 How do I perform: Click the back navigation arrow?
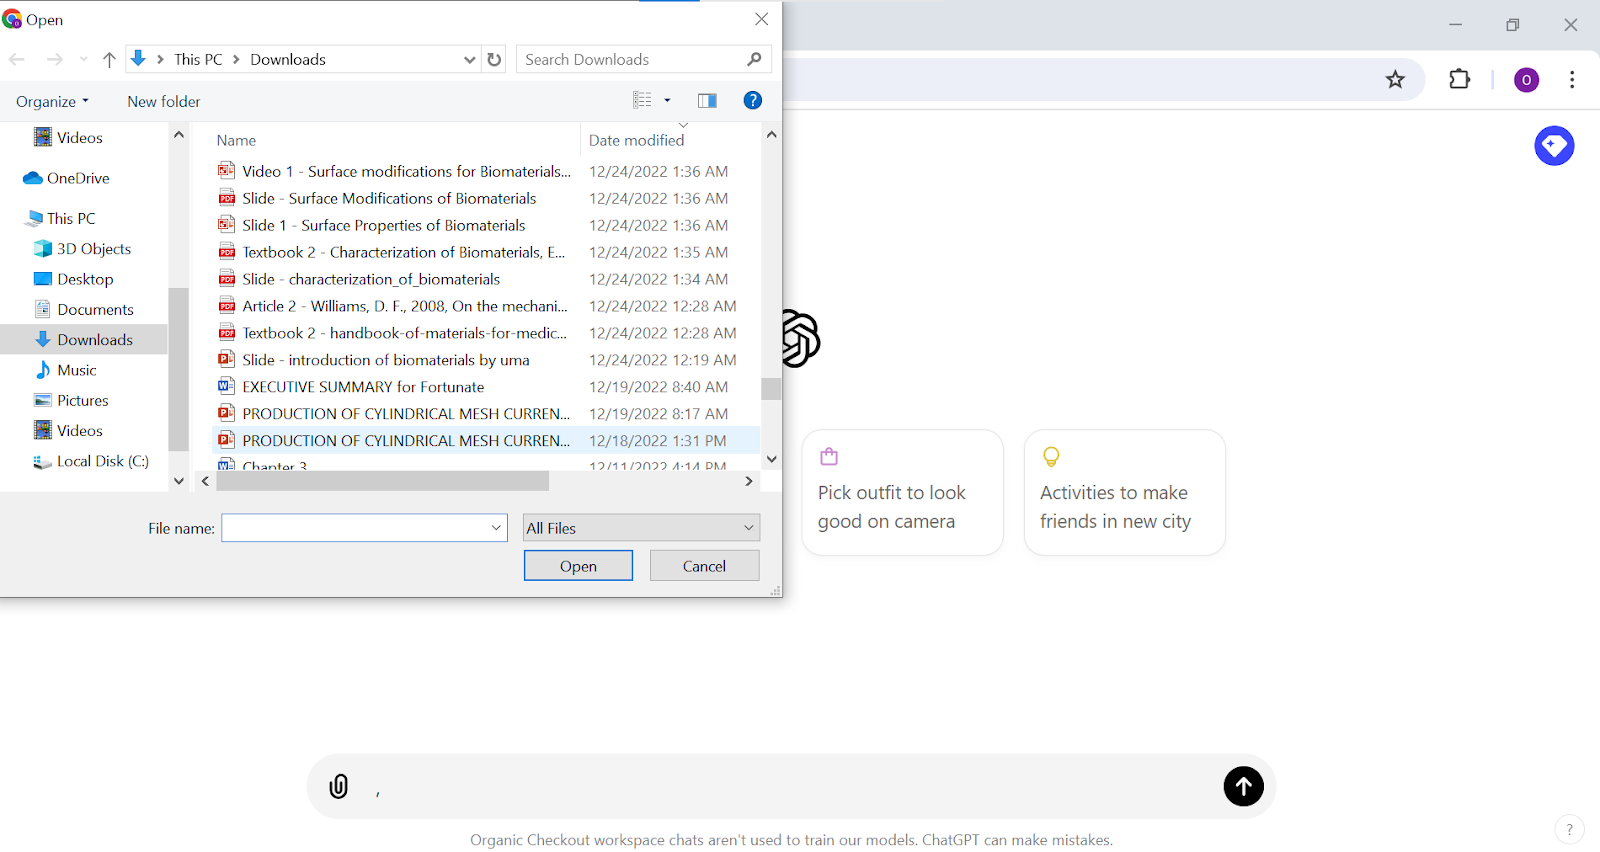(x=17, y=59)
